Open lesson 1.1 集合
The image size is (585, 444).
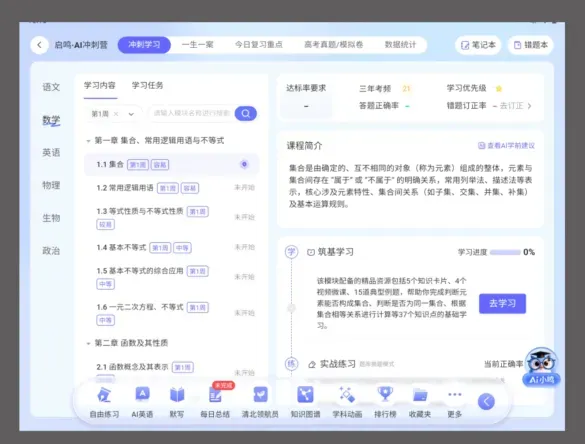171,164
